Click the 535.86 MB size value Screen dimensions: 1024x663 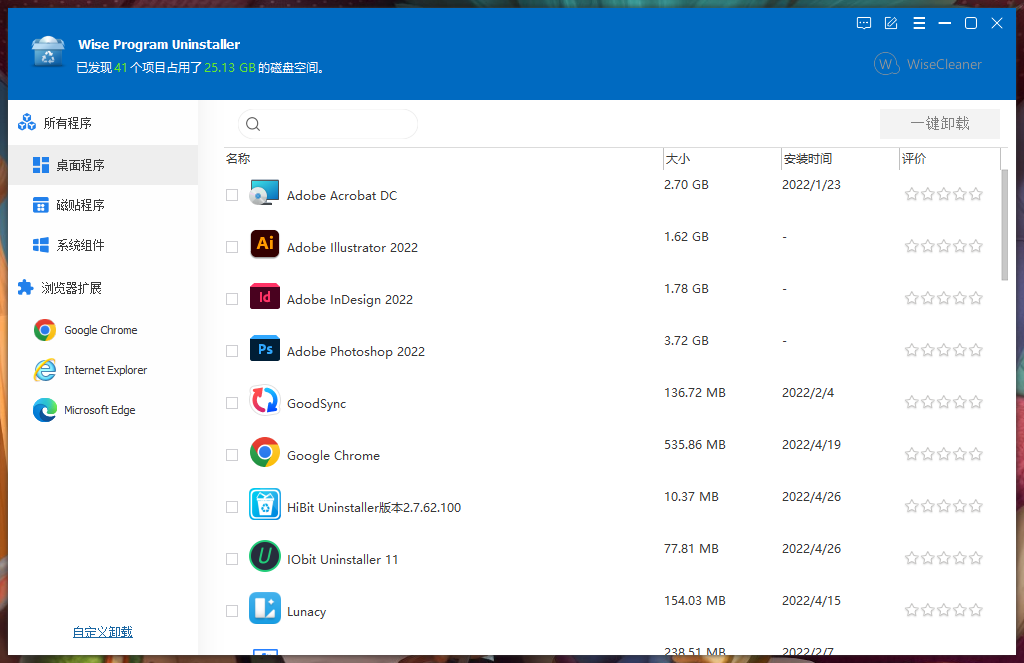(695, 445)
